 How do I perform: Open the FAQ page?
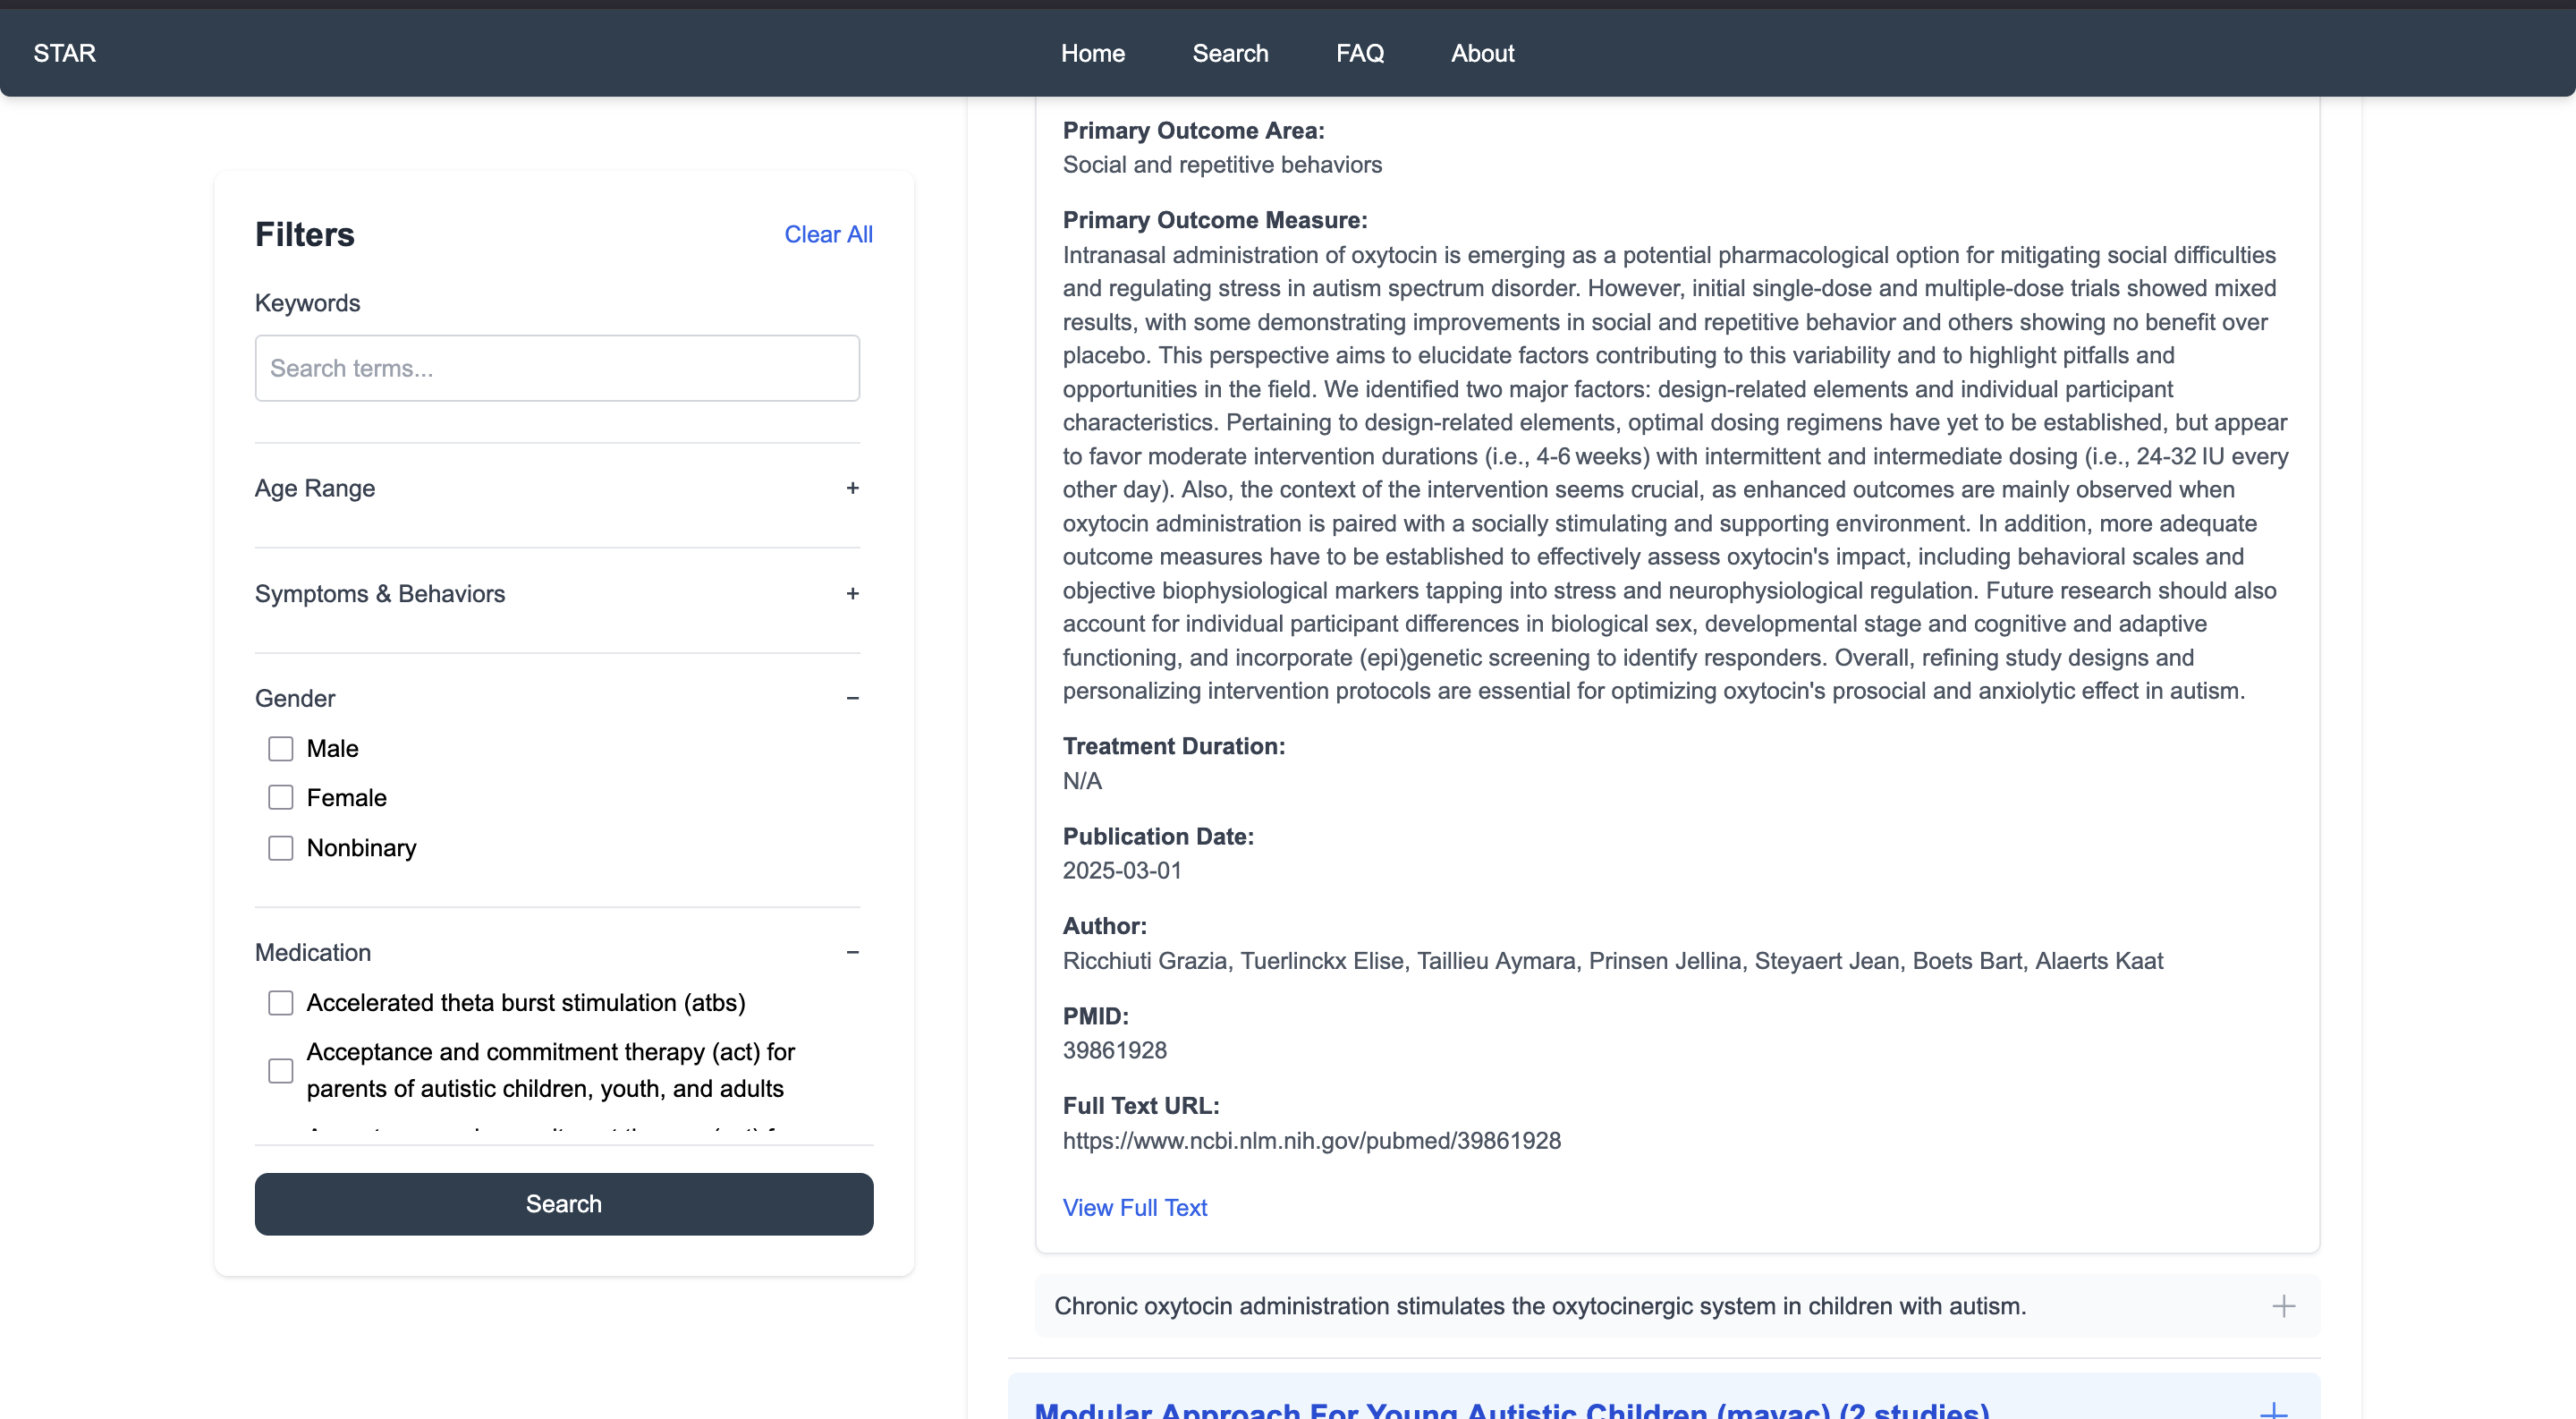(x=1359, y=53)
